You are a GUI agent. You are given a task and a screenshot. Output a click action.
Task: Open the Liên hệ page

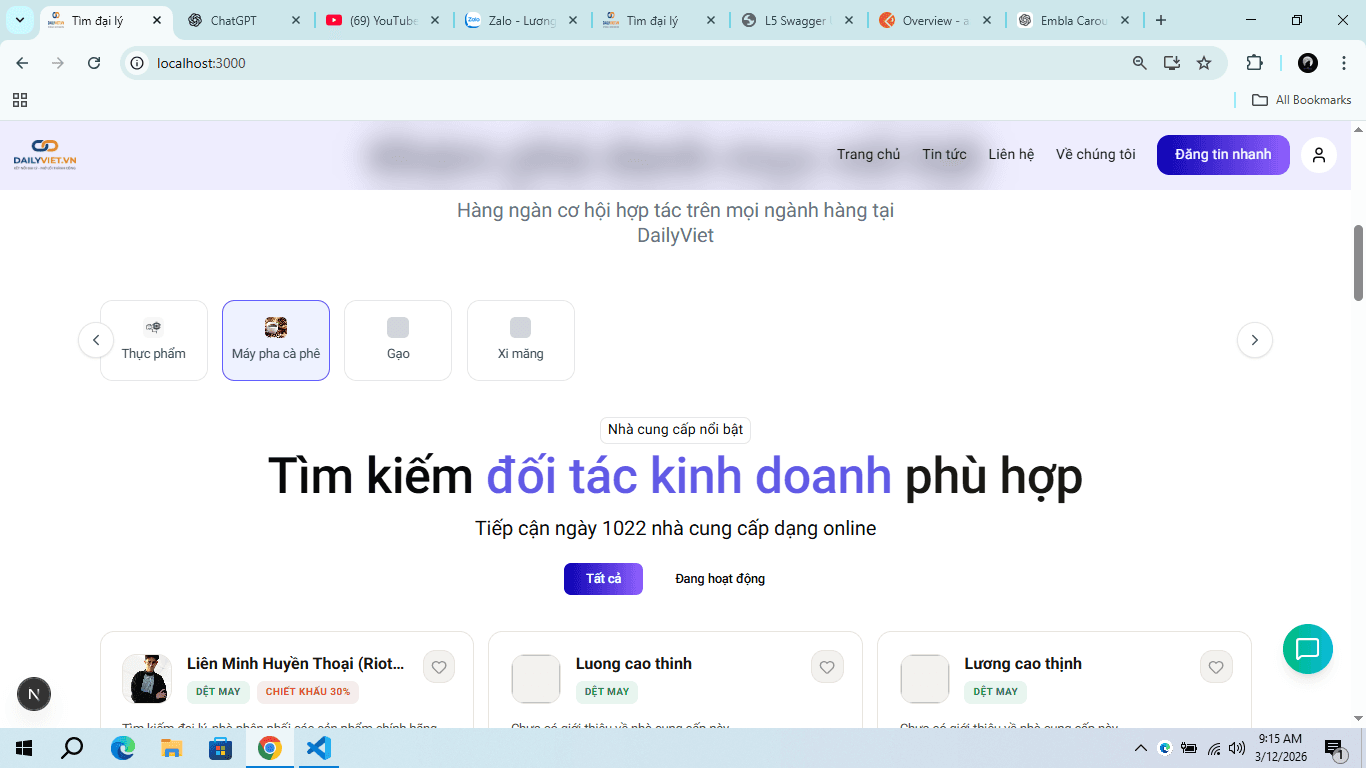pyautogui.click(x=1011, y=154)
